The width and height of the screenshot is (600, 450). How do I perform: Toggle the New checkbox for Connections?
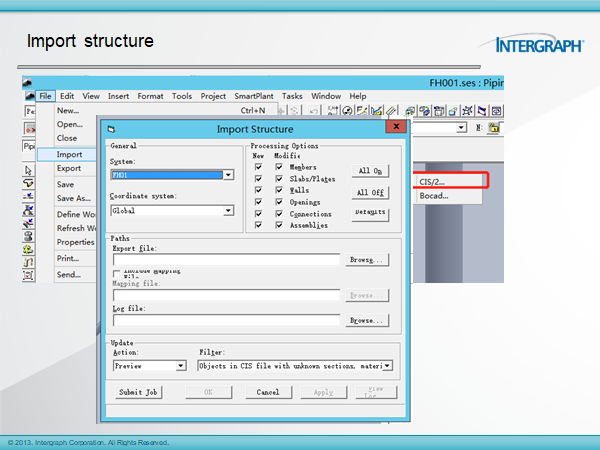pos(259,214)
